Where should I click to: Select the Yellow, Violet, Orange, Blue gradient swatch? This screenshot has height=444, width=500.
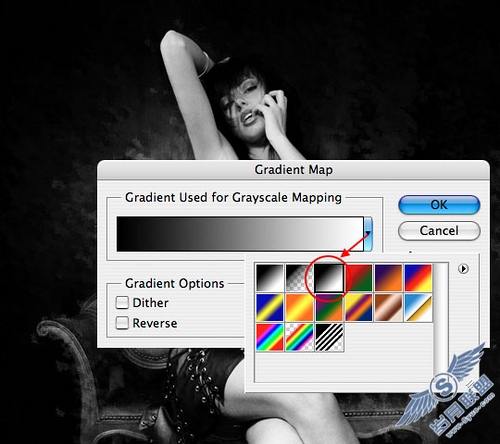[x=359, y=308]
